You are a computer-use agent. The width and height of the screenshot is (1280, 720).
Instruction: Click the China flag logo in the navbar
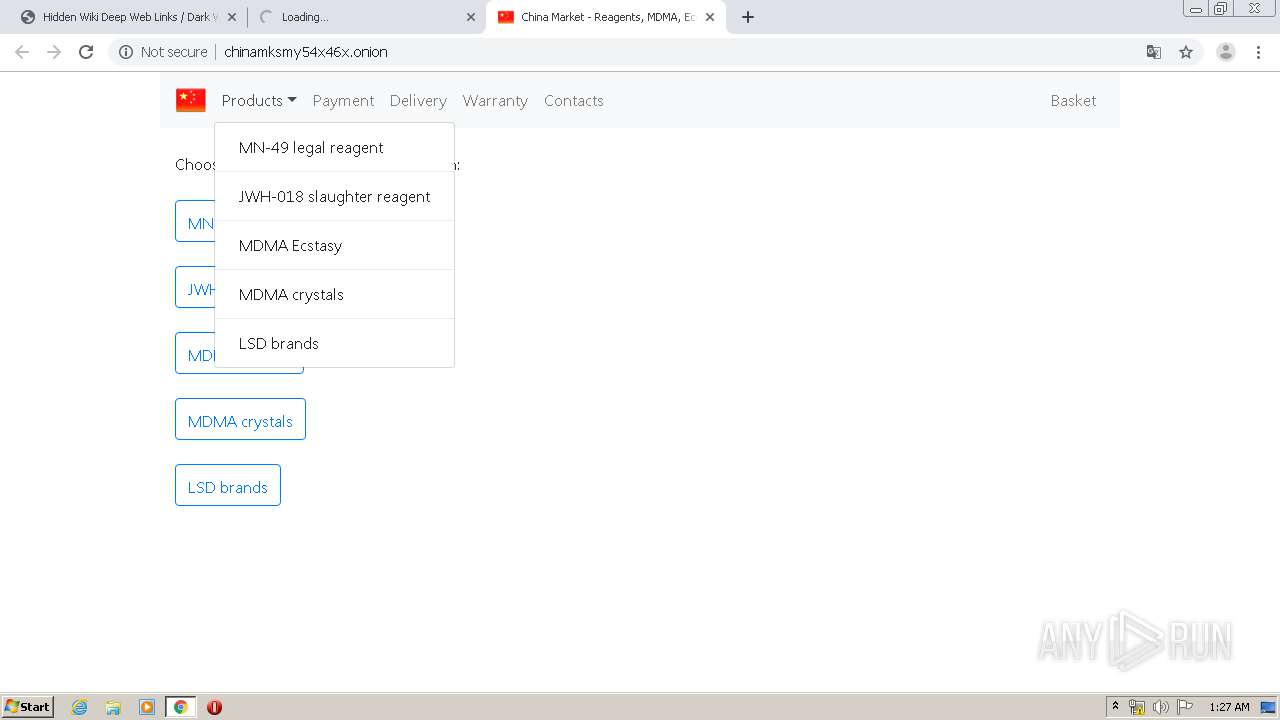191,100
